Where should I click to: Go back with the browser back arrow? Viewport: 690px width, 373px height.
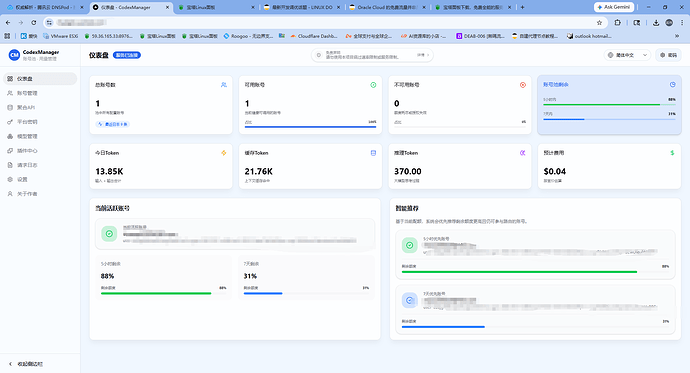pos(8,22)
